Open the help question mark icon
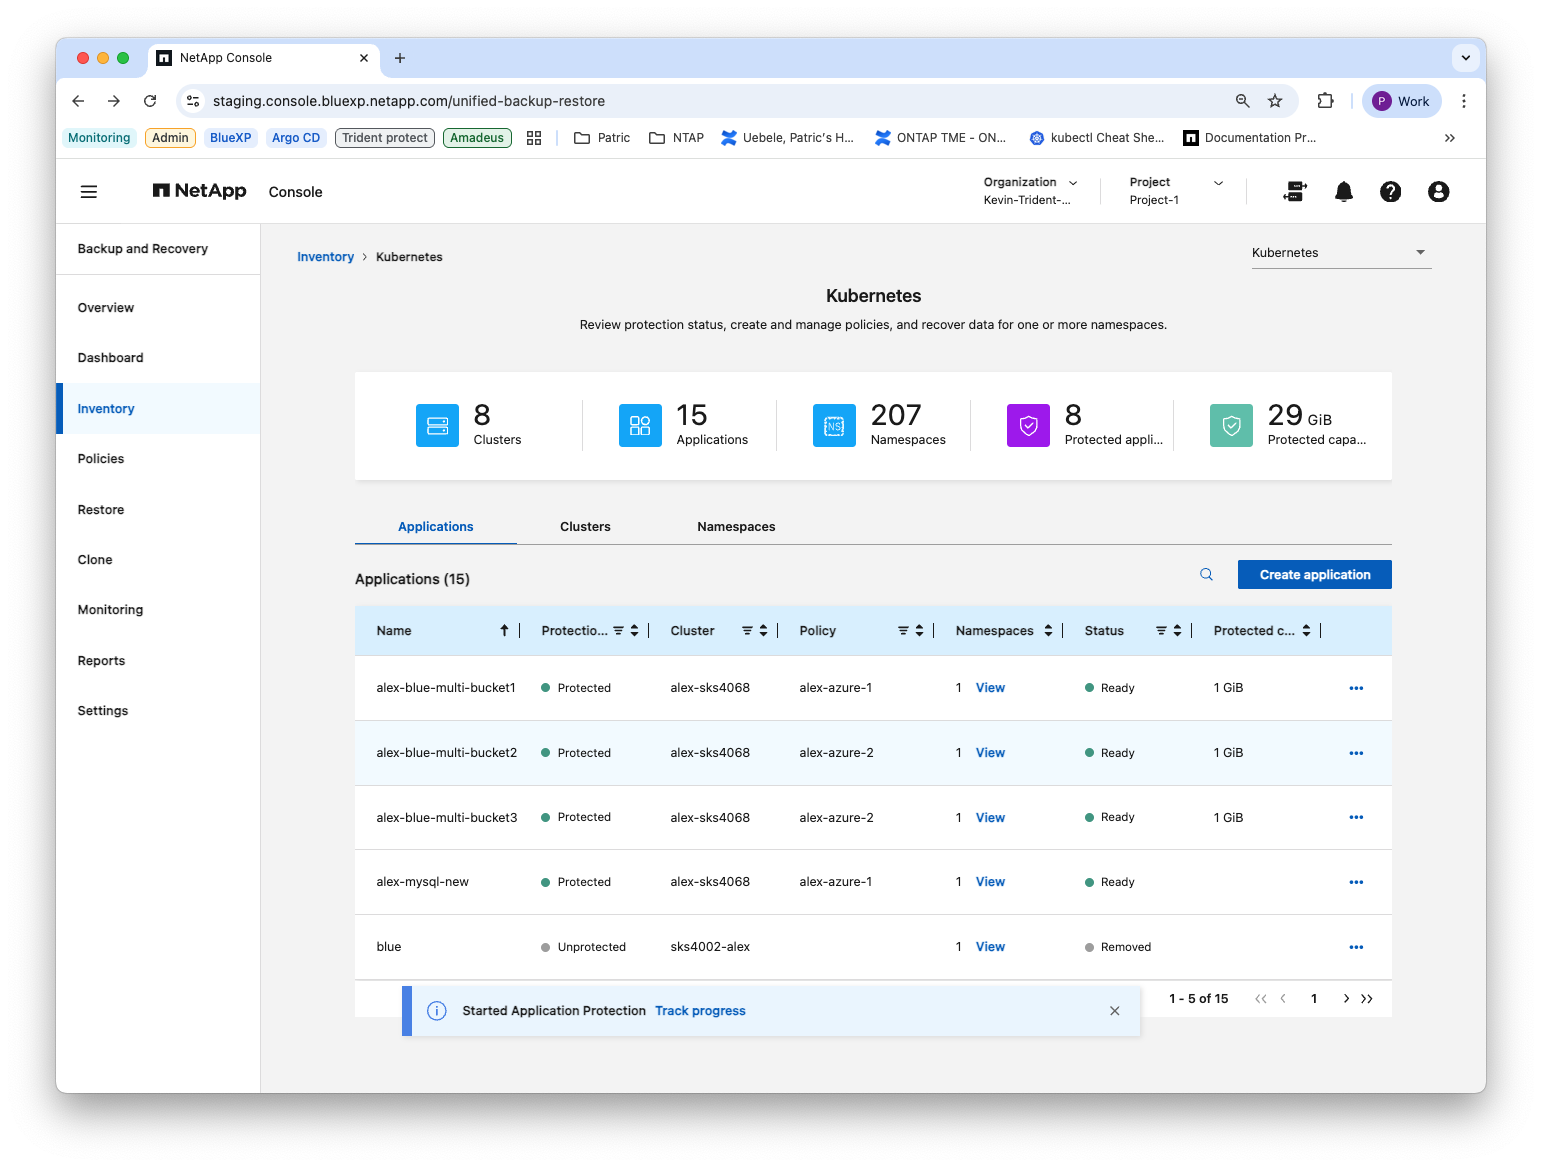 pos(1391,191)
